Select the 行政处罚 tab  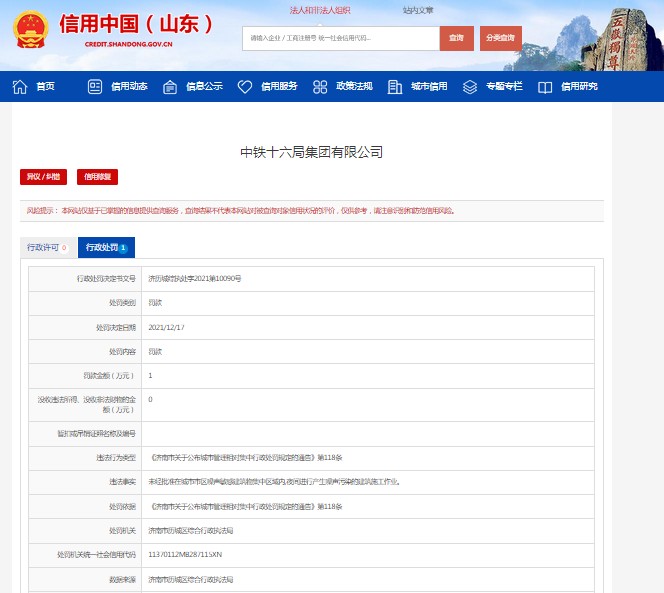pos(105,247)
